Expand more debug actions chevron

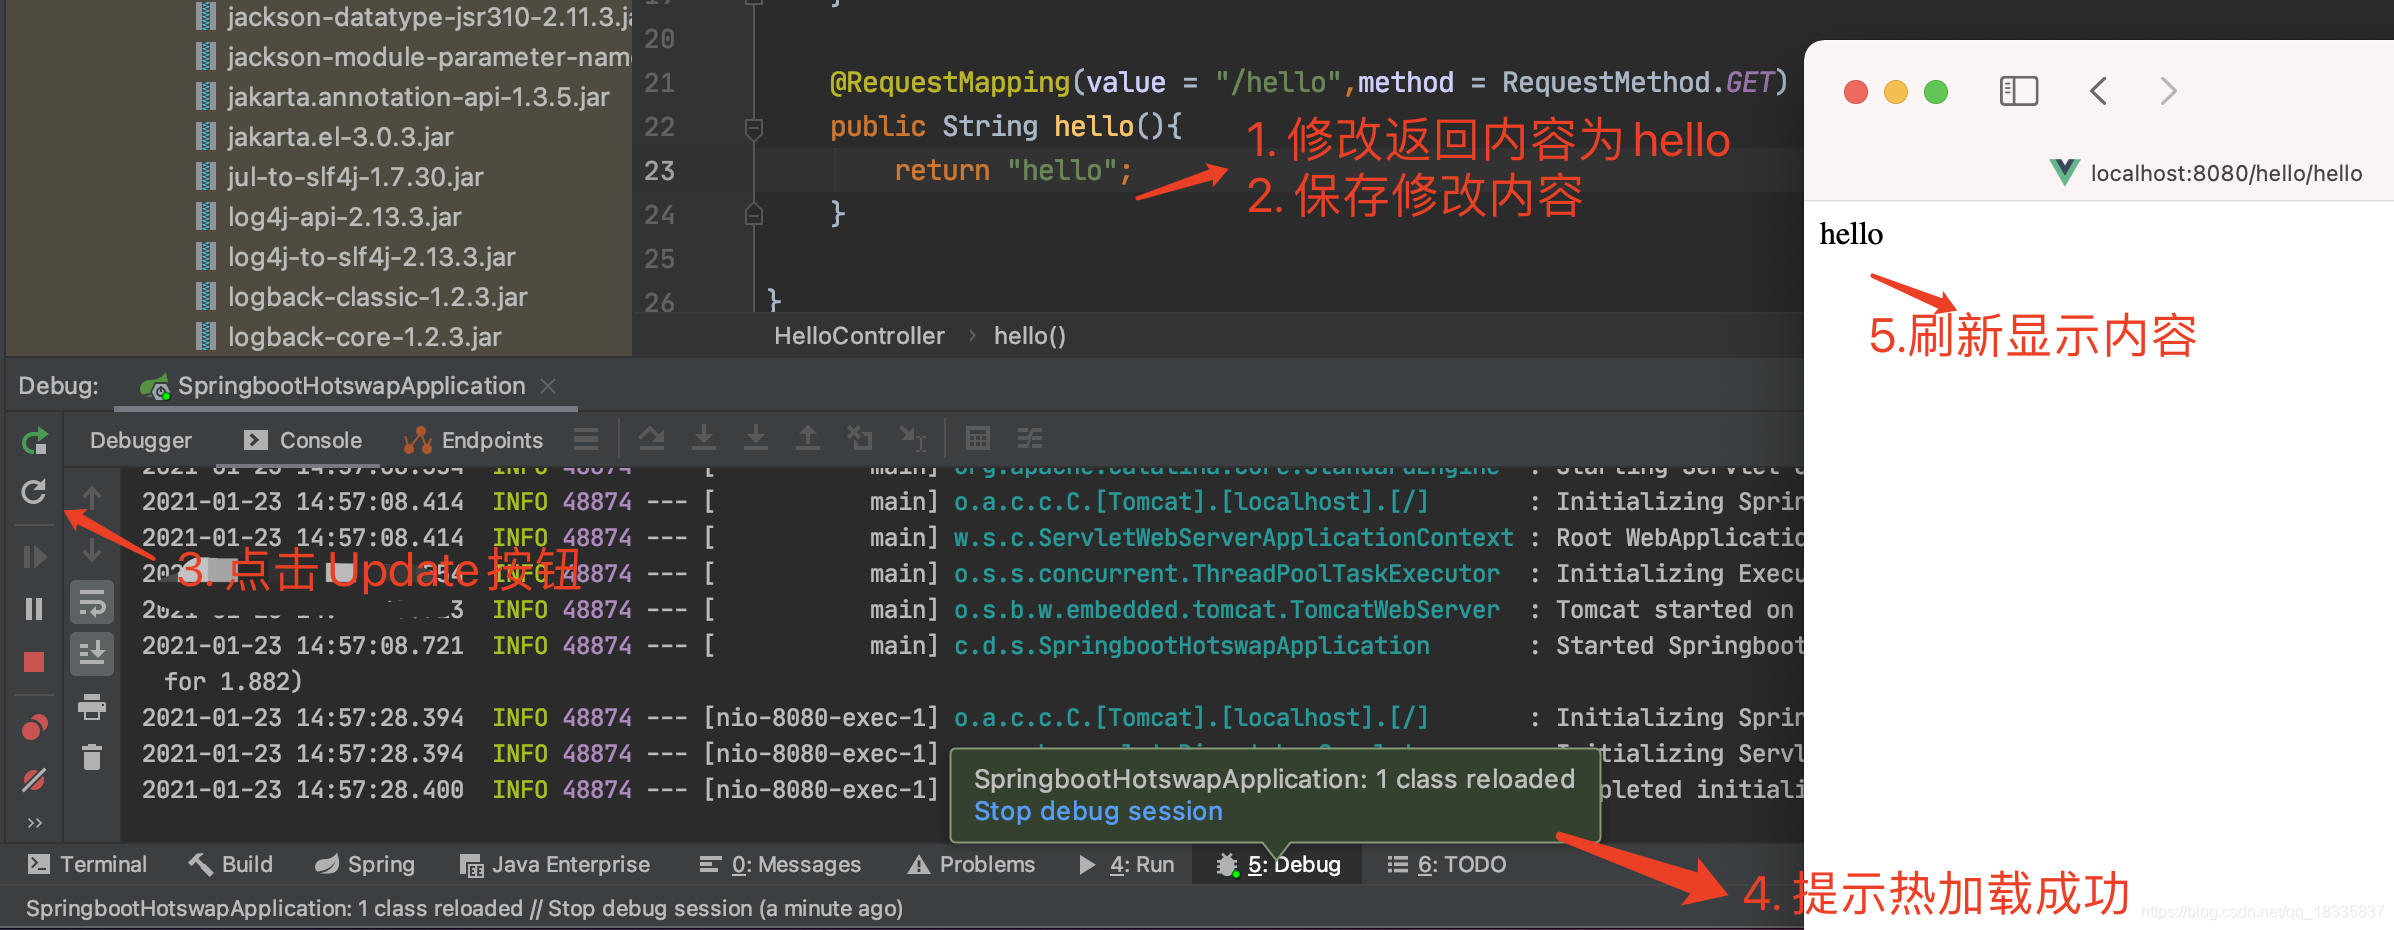coord(34,823)
